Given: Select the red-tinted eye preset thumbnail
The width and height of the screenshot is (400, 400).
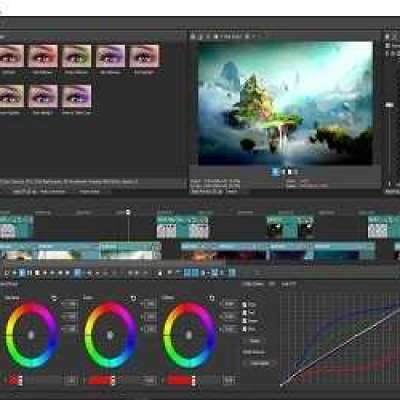Looking at the screenshot, I should (43, 56).
